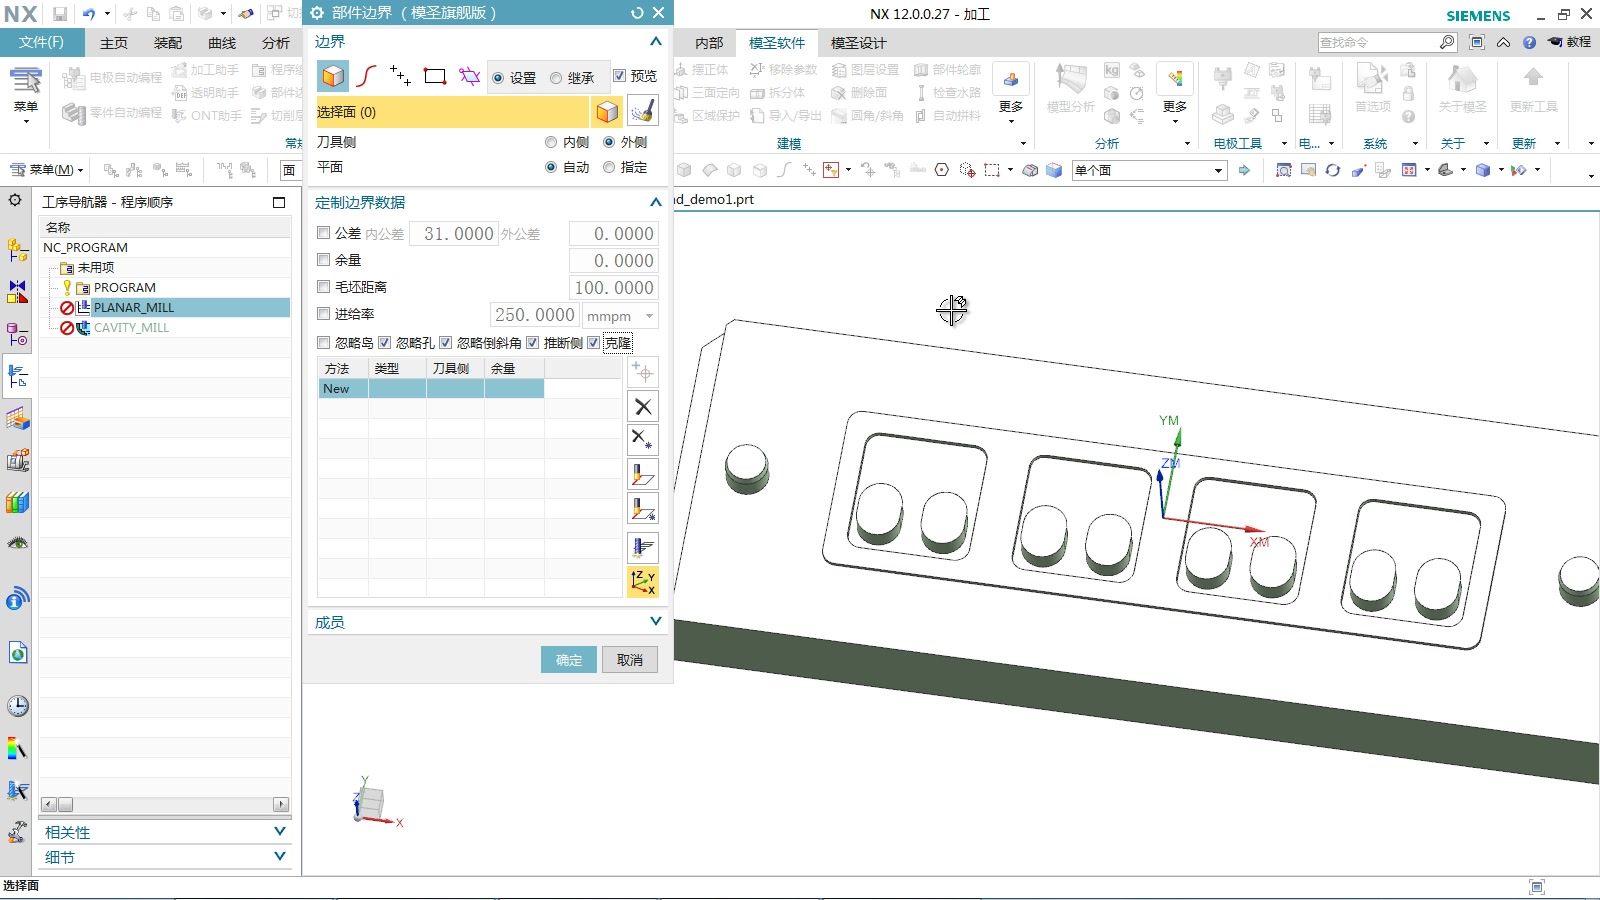Choose the rectangle boundary method icon

434,77
